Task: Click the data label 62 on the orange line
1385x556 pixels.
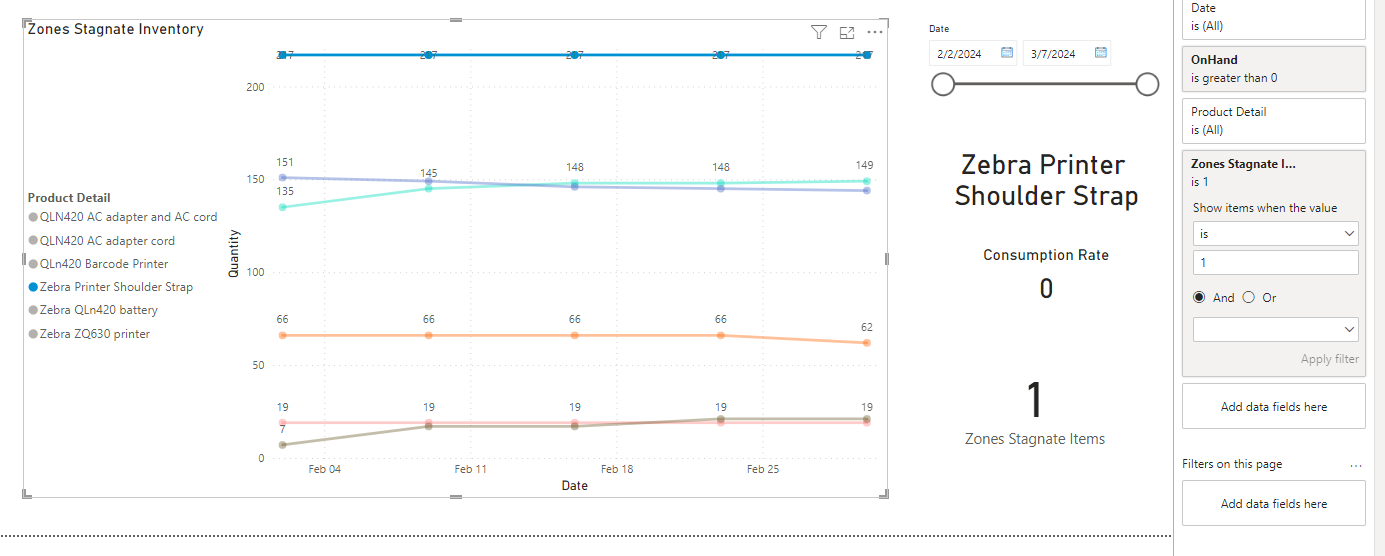Action: pos(867,327)
